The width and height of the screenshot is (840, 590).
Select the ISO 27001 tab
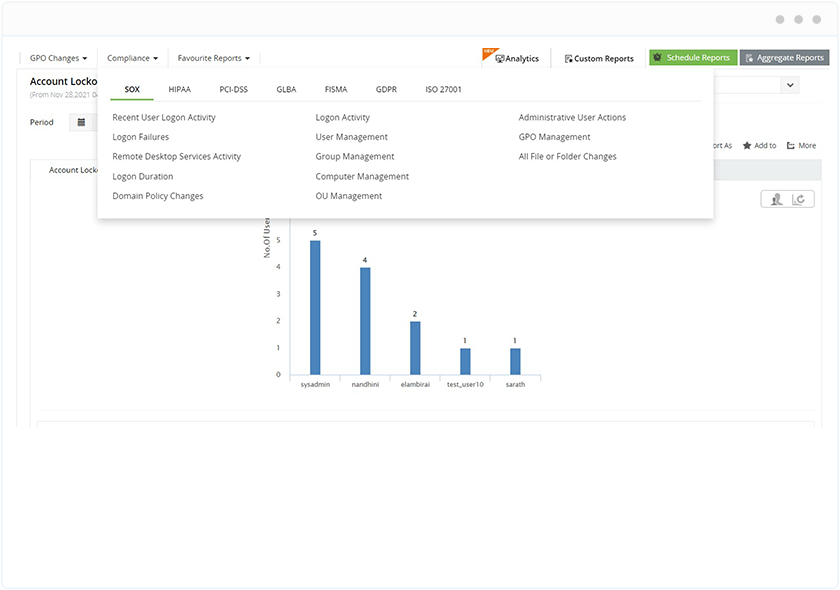443,89
